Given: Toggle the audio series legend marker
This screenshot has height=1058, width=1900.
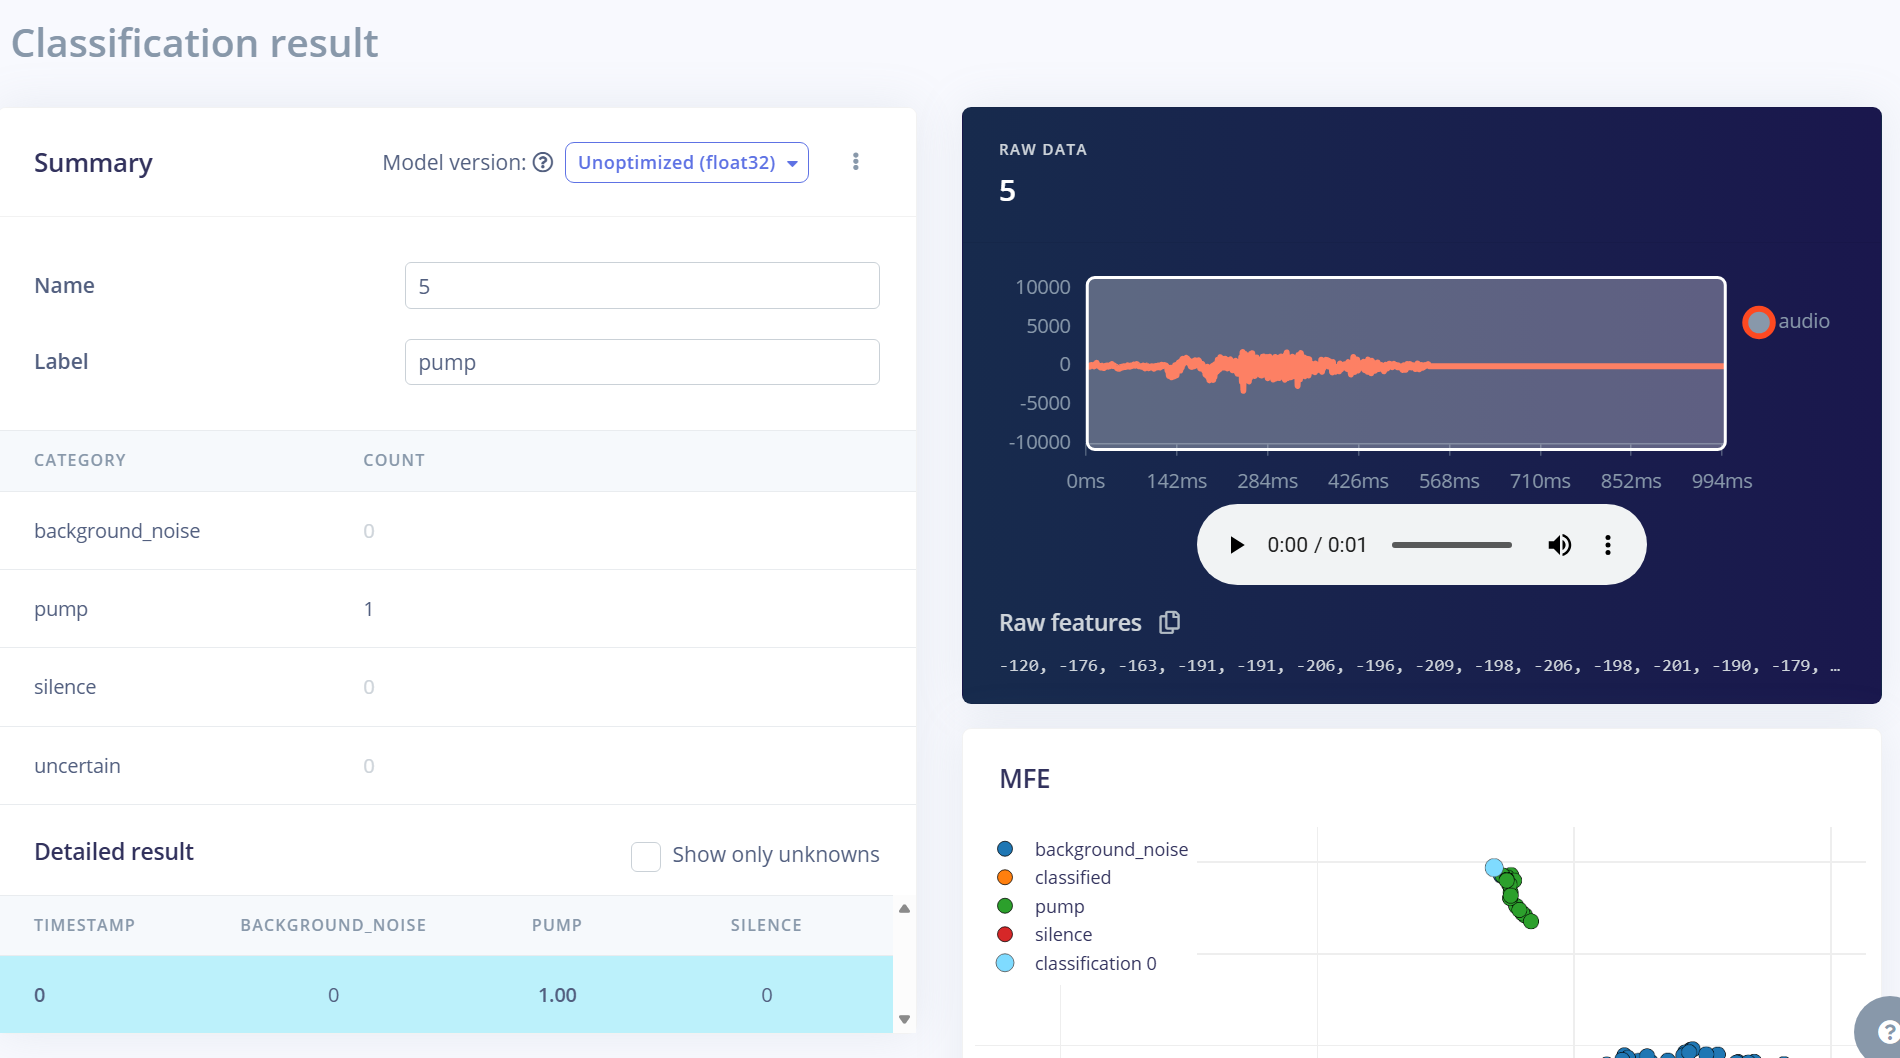Looking at the screenshot, I should (1758, 322).
